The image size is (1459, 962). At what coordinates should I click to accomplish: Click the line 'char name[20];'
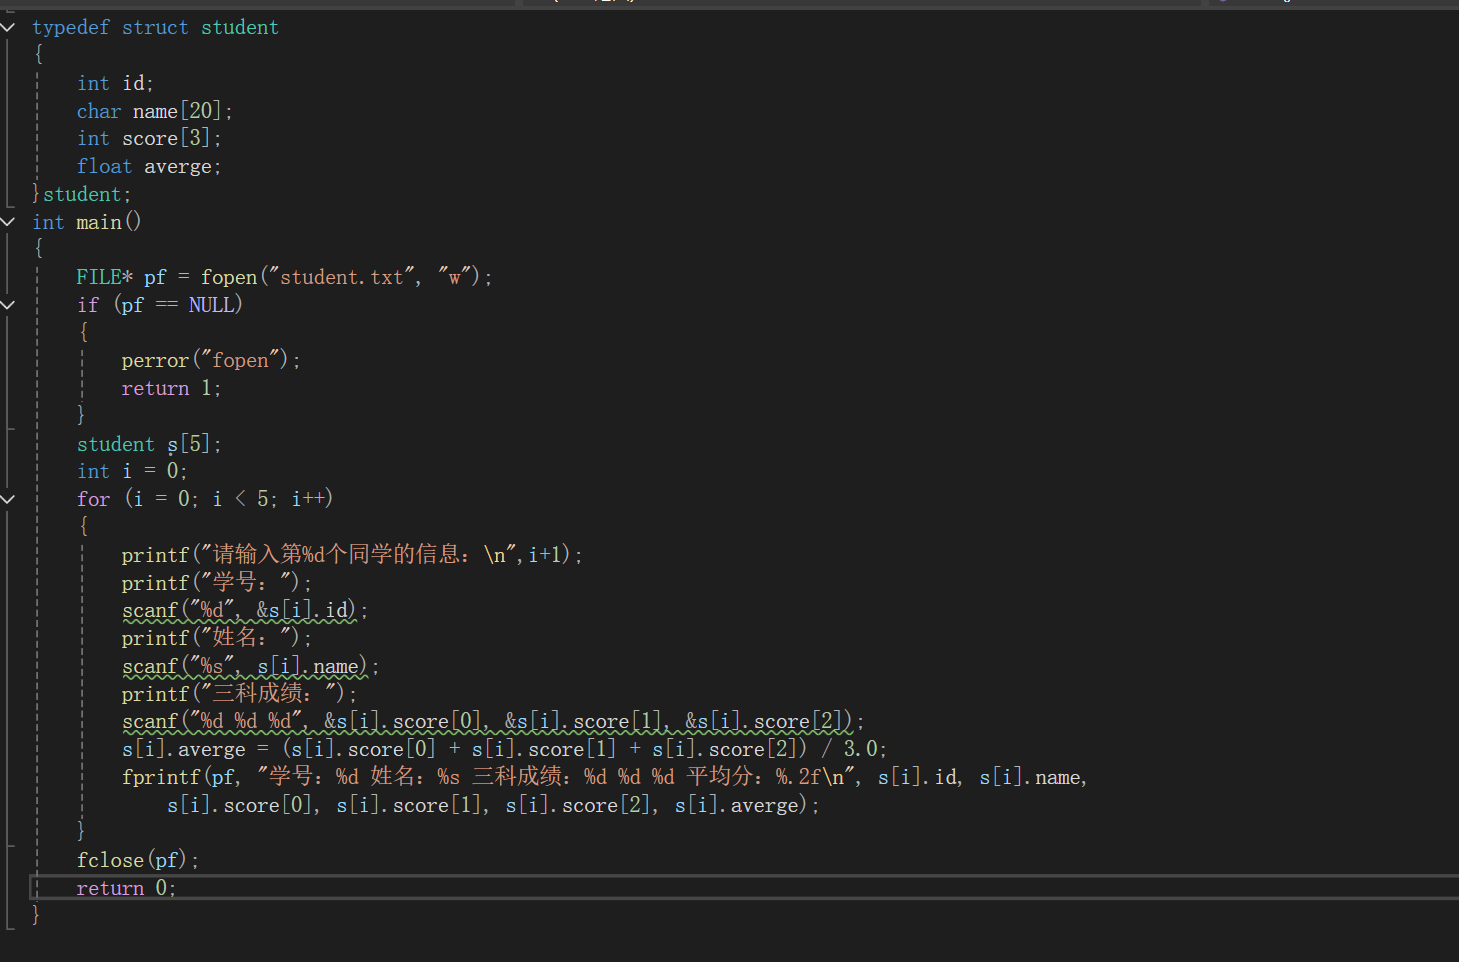pos(154,111)
